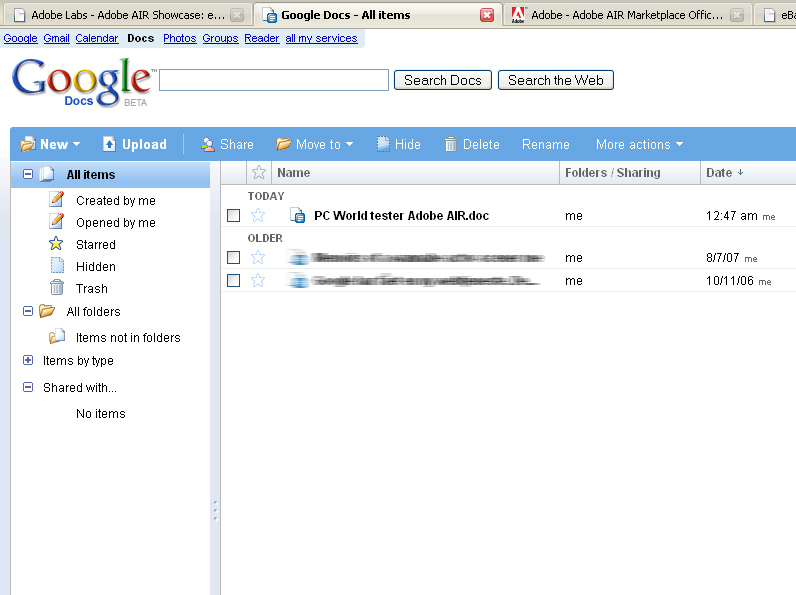Open the More actions dropdown
This screenshot has width=796, height=595.
pos(639,145)
